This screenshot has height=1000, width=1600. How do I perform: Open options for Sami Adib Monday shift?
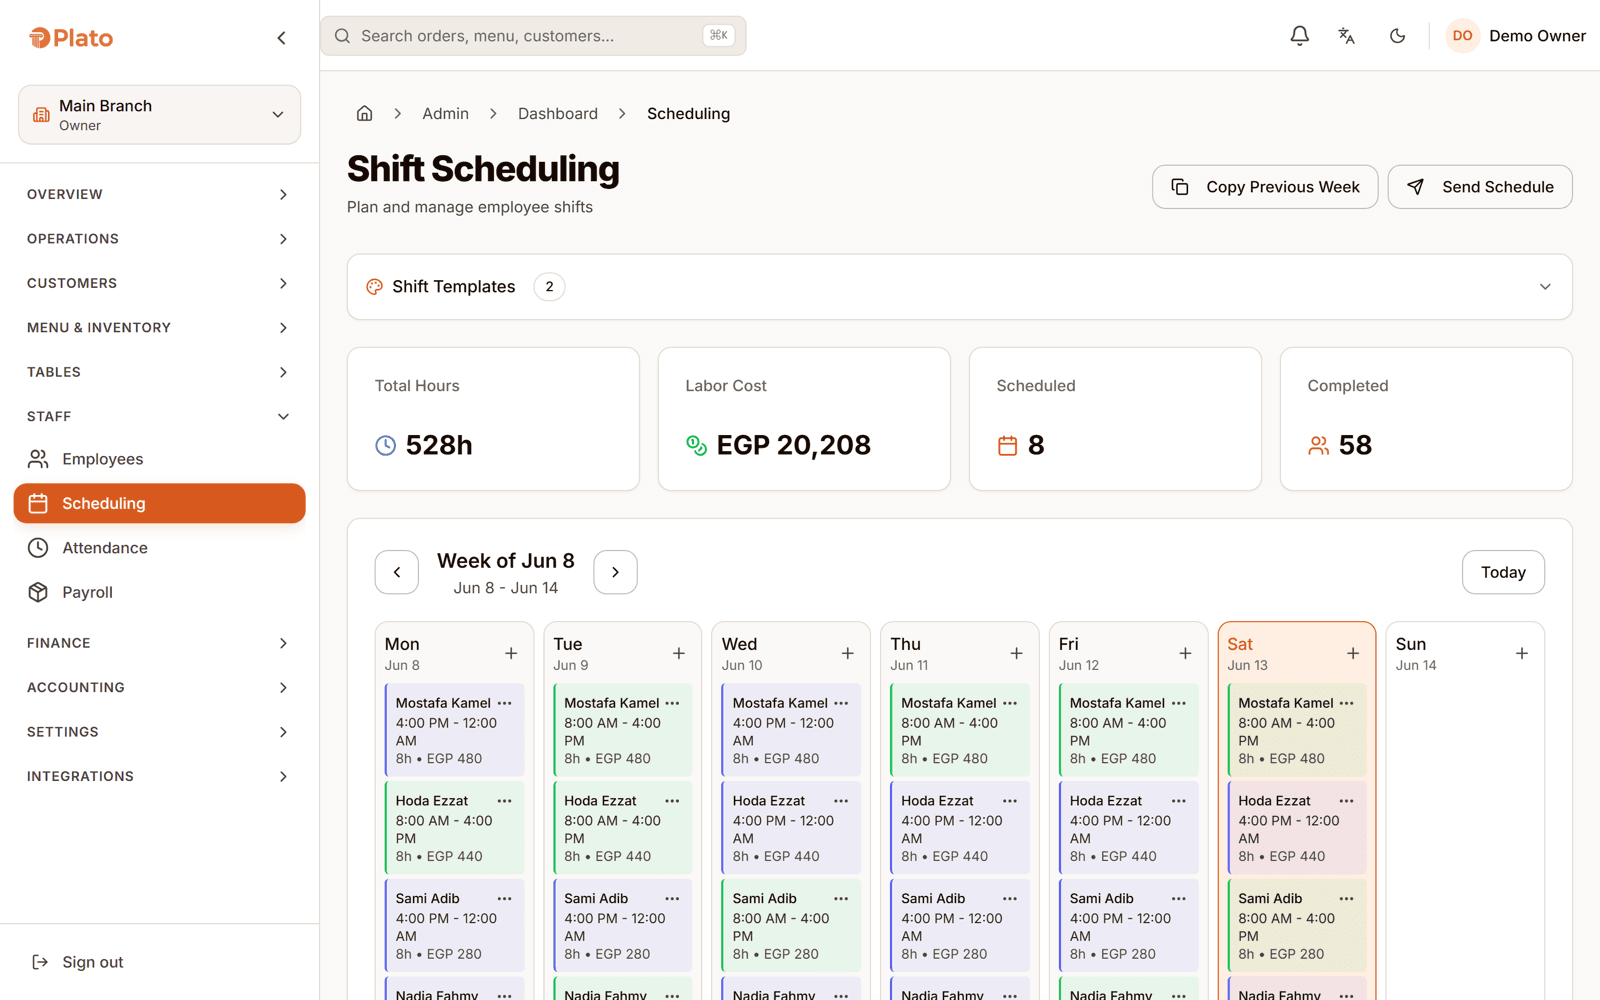point(505,899)
